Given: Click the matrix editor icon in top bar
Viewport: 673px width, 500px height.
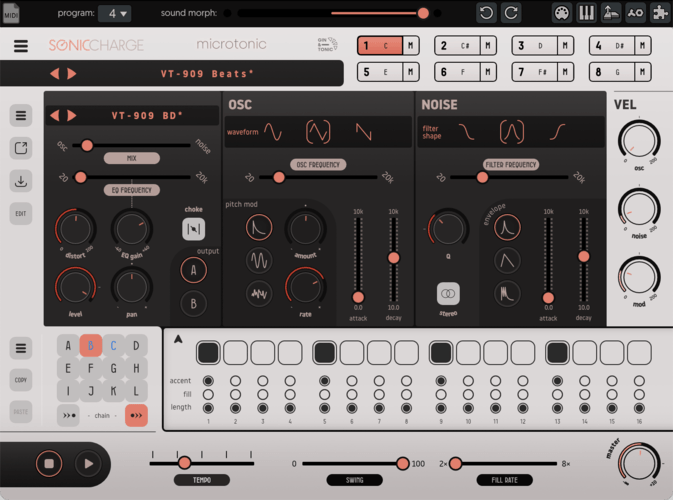Looking at the screenshot, I should point(635,13).
